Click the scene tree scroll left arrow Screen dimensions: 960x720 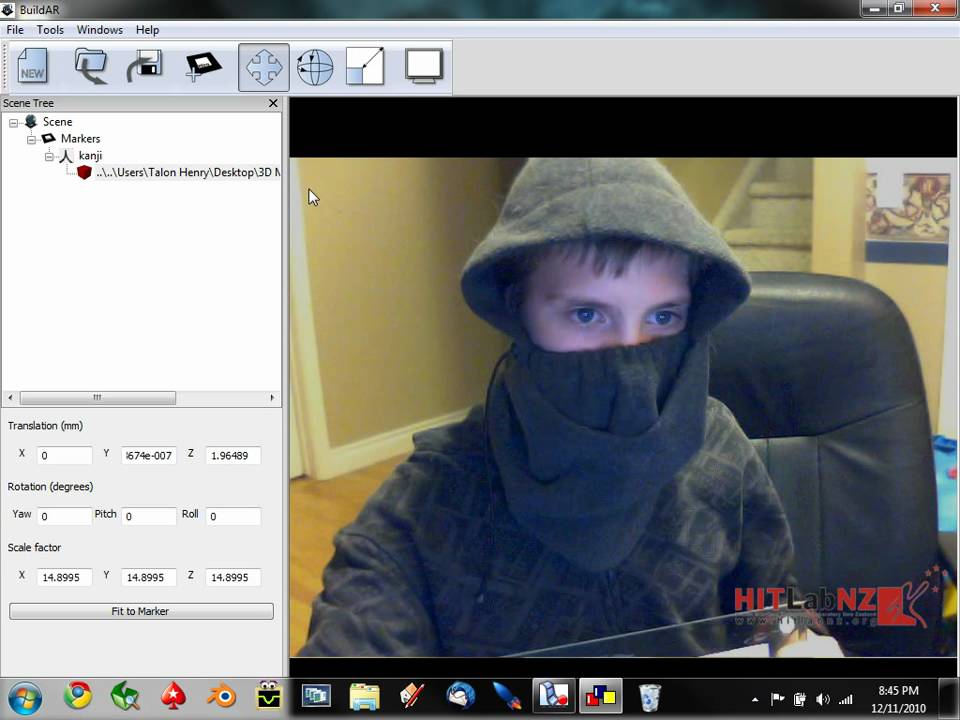tap(10, 398)
